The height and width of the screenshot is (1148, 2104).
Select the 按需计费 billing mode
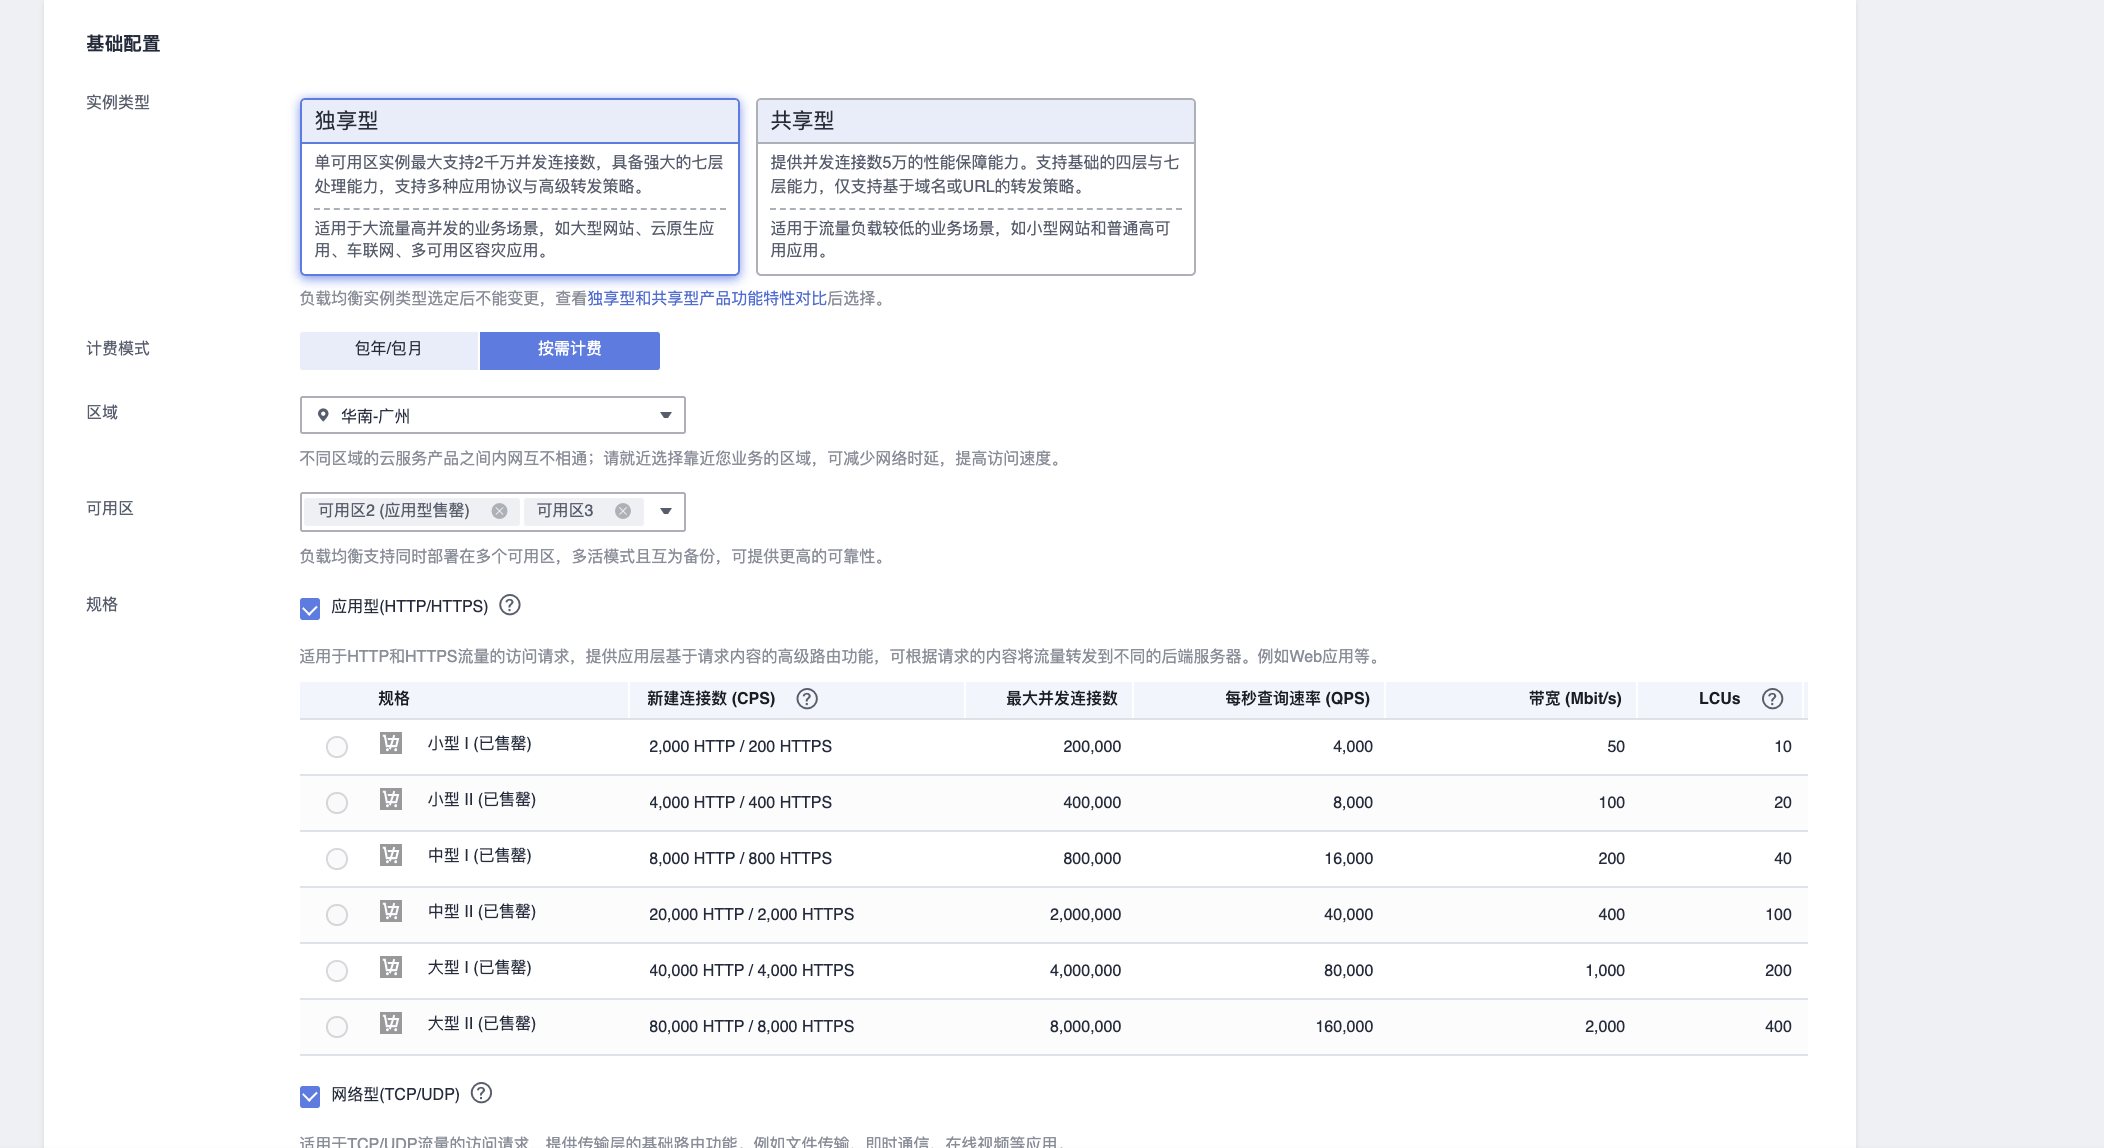click(x=569, y=350)
